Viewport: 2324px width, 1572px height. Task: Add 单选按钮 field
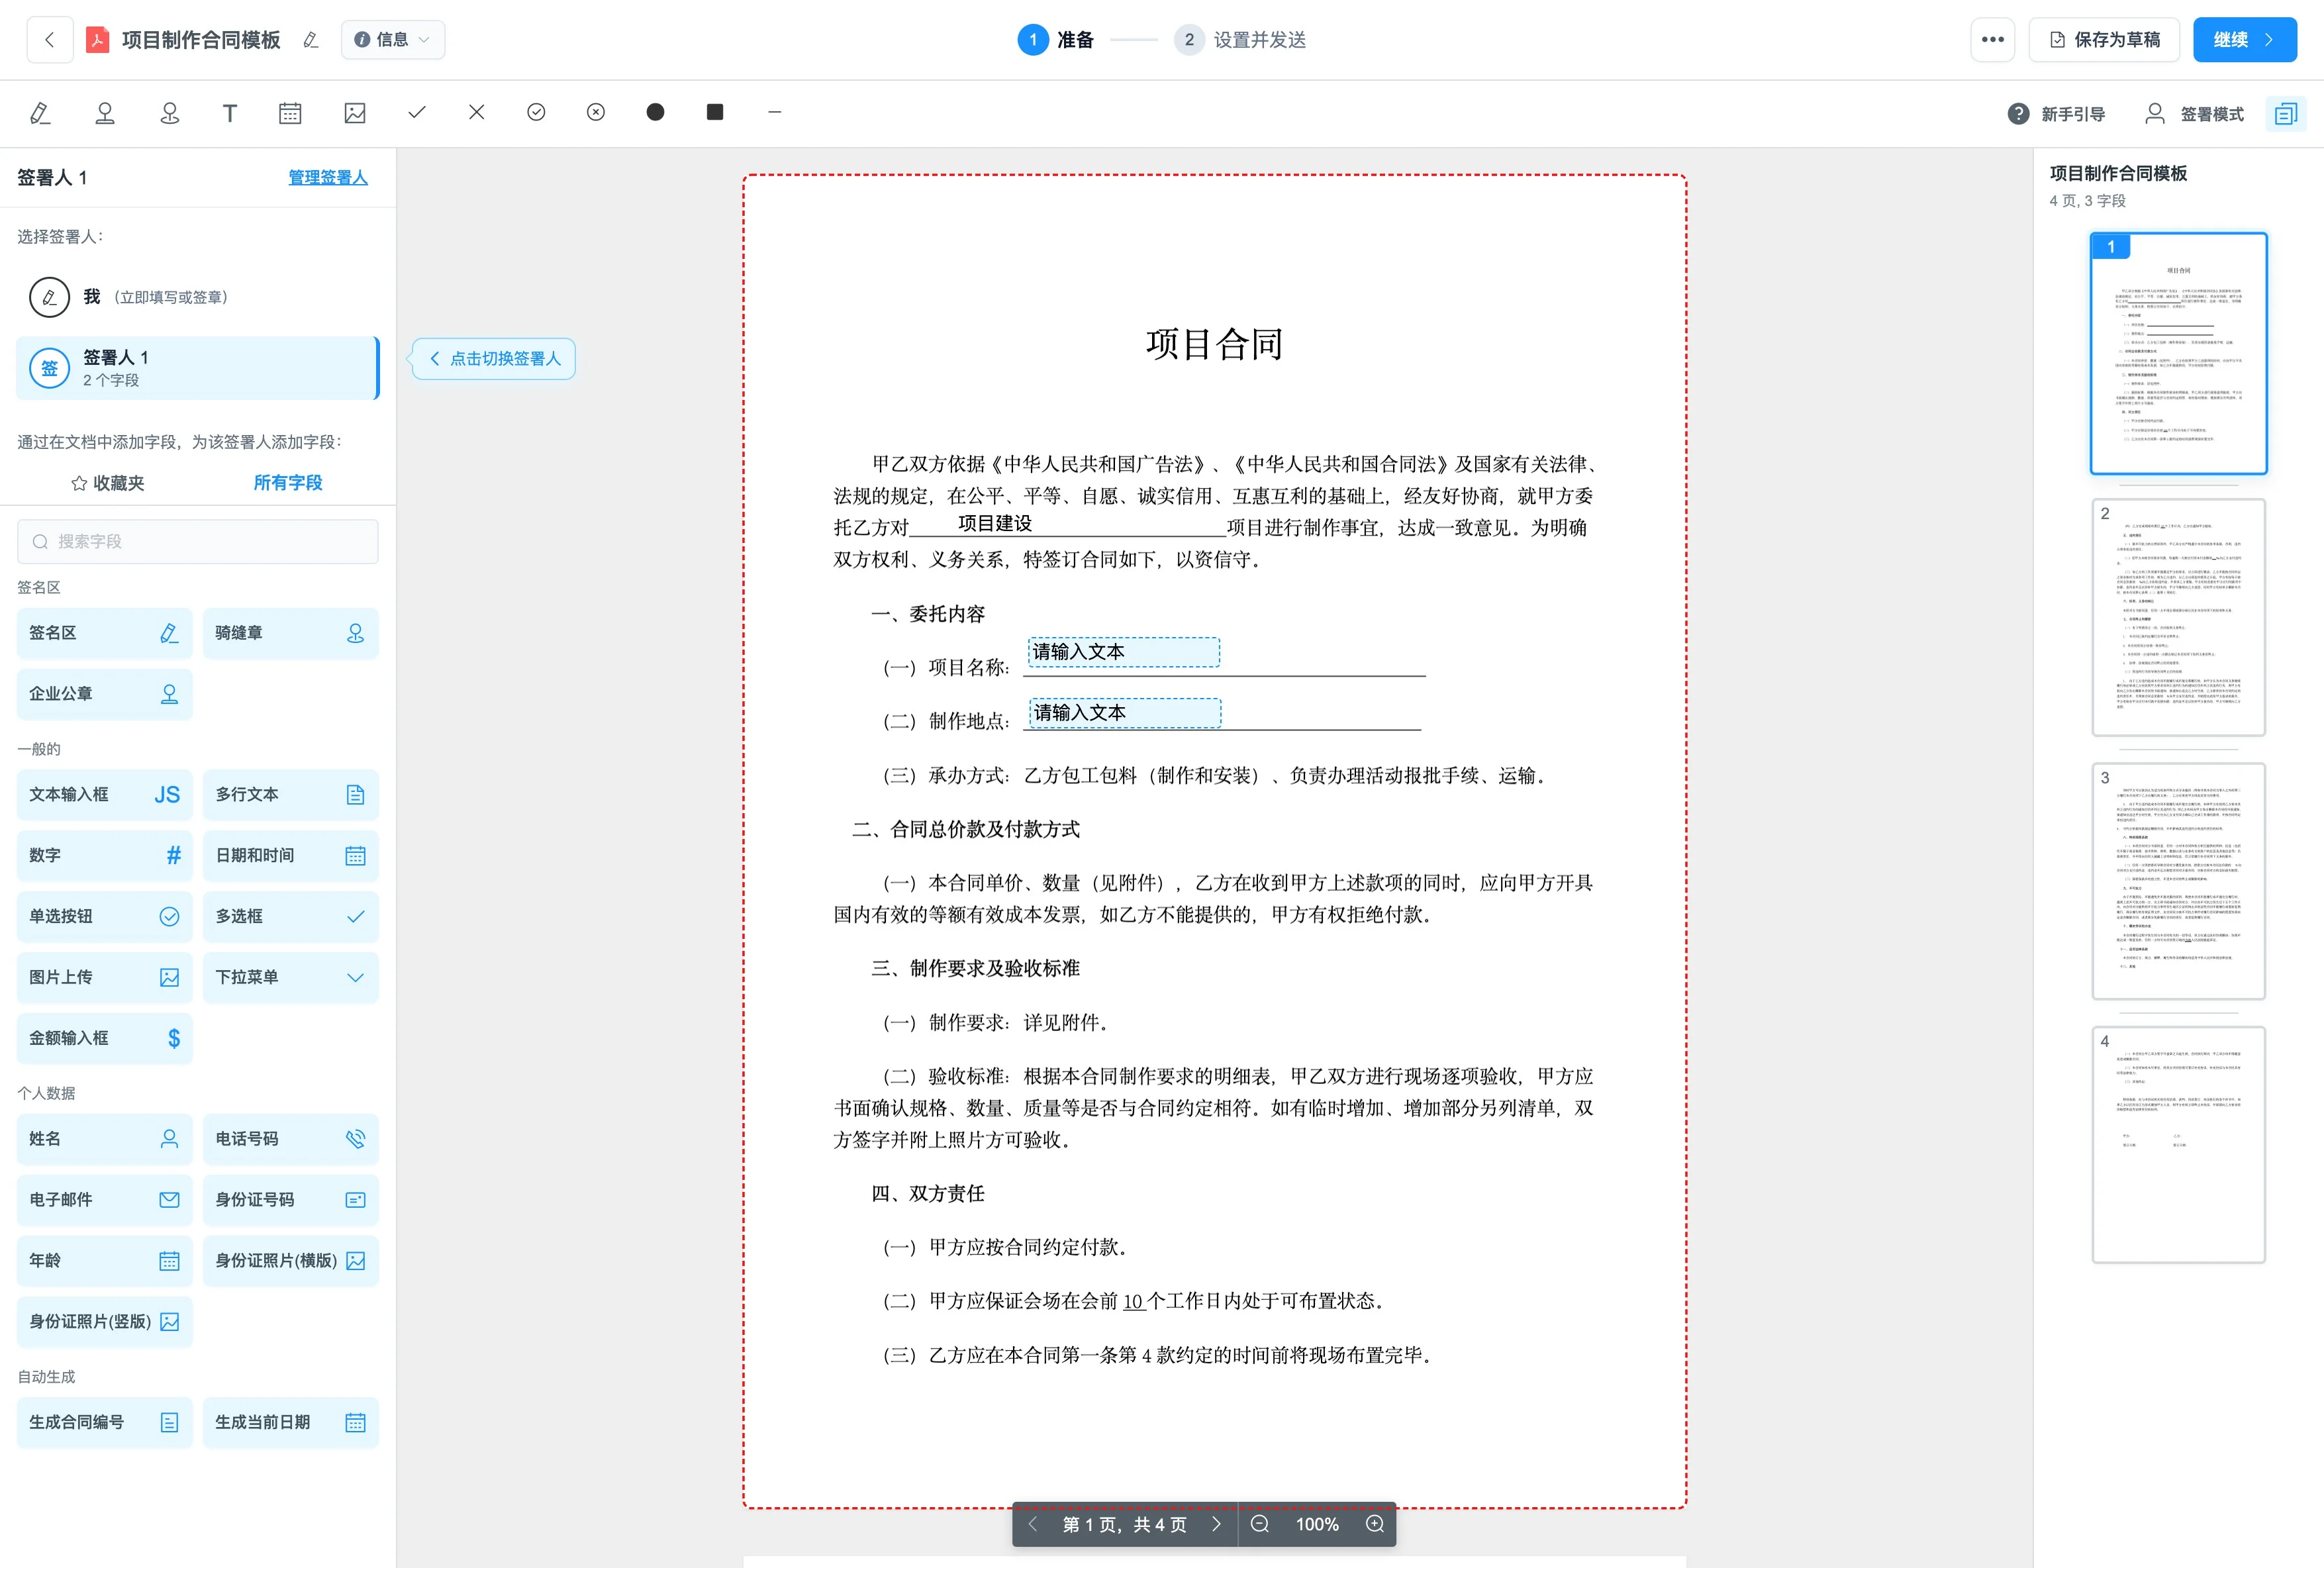click(x=105, y=917)
